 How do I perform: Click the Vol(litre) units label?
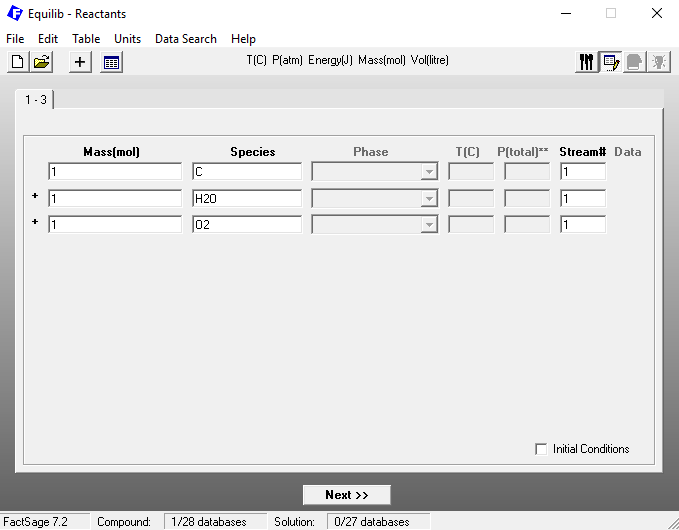coord(430,60)
